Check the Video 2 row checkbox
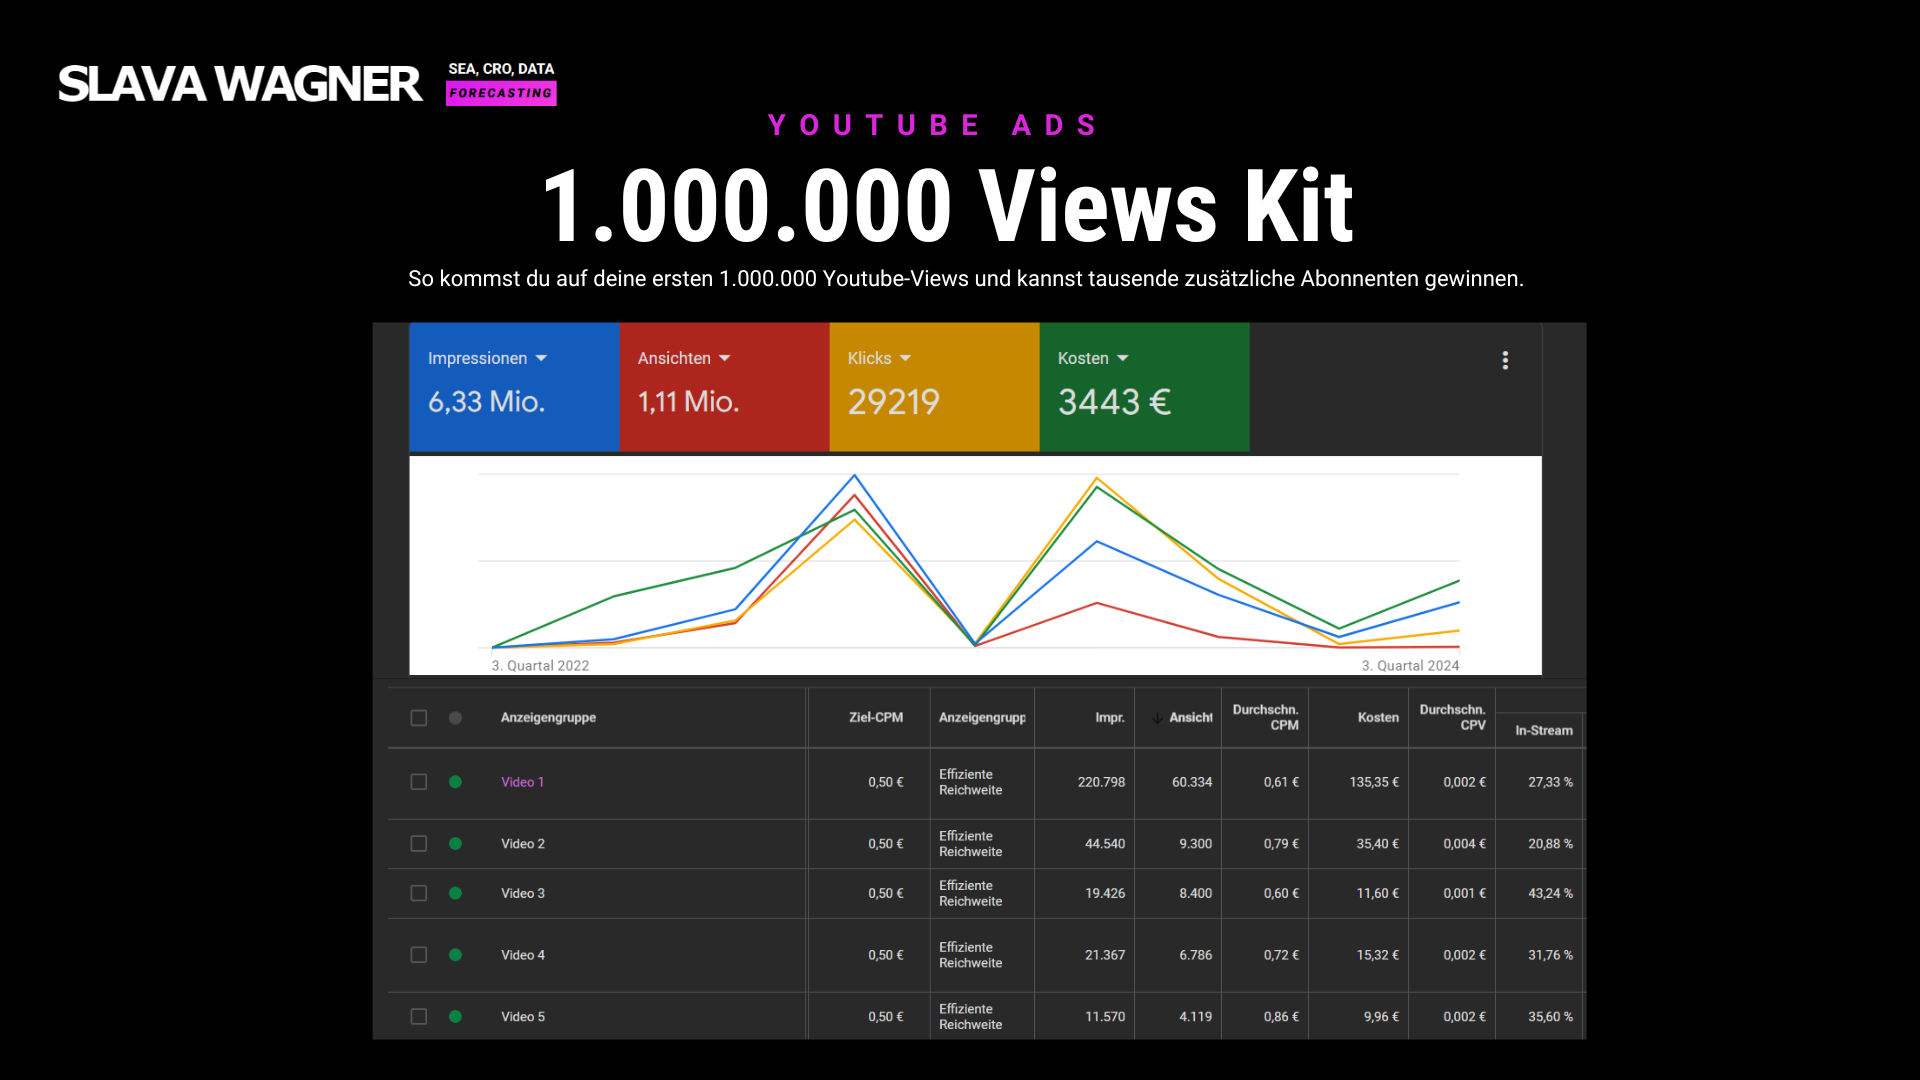Screen dimensions: 1920x1080 (x=419, y=844)
